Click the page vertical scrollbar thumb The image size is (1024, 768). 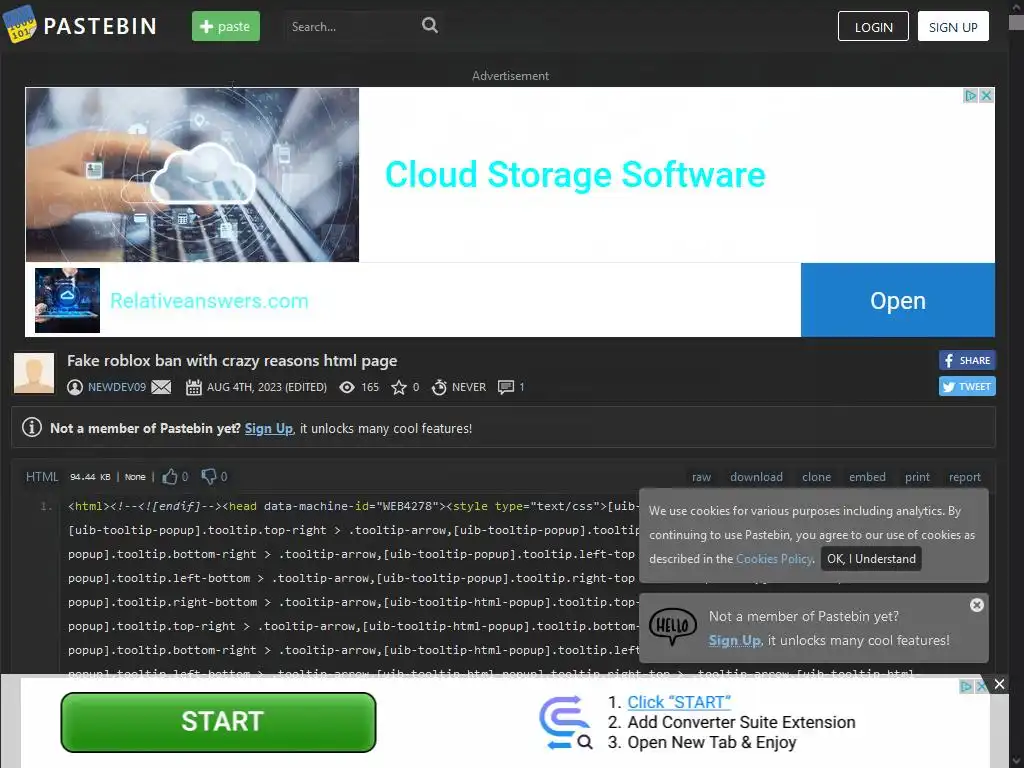tap(1016, 22)
